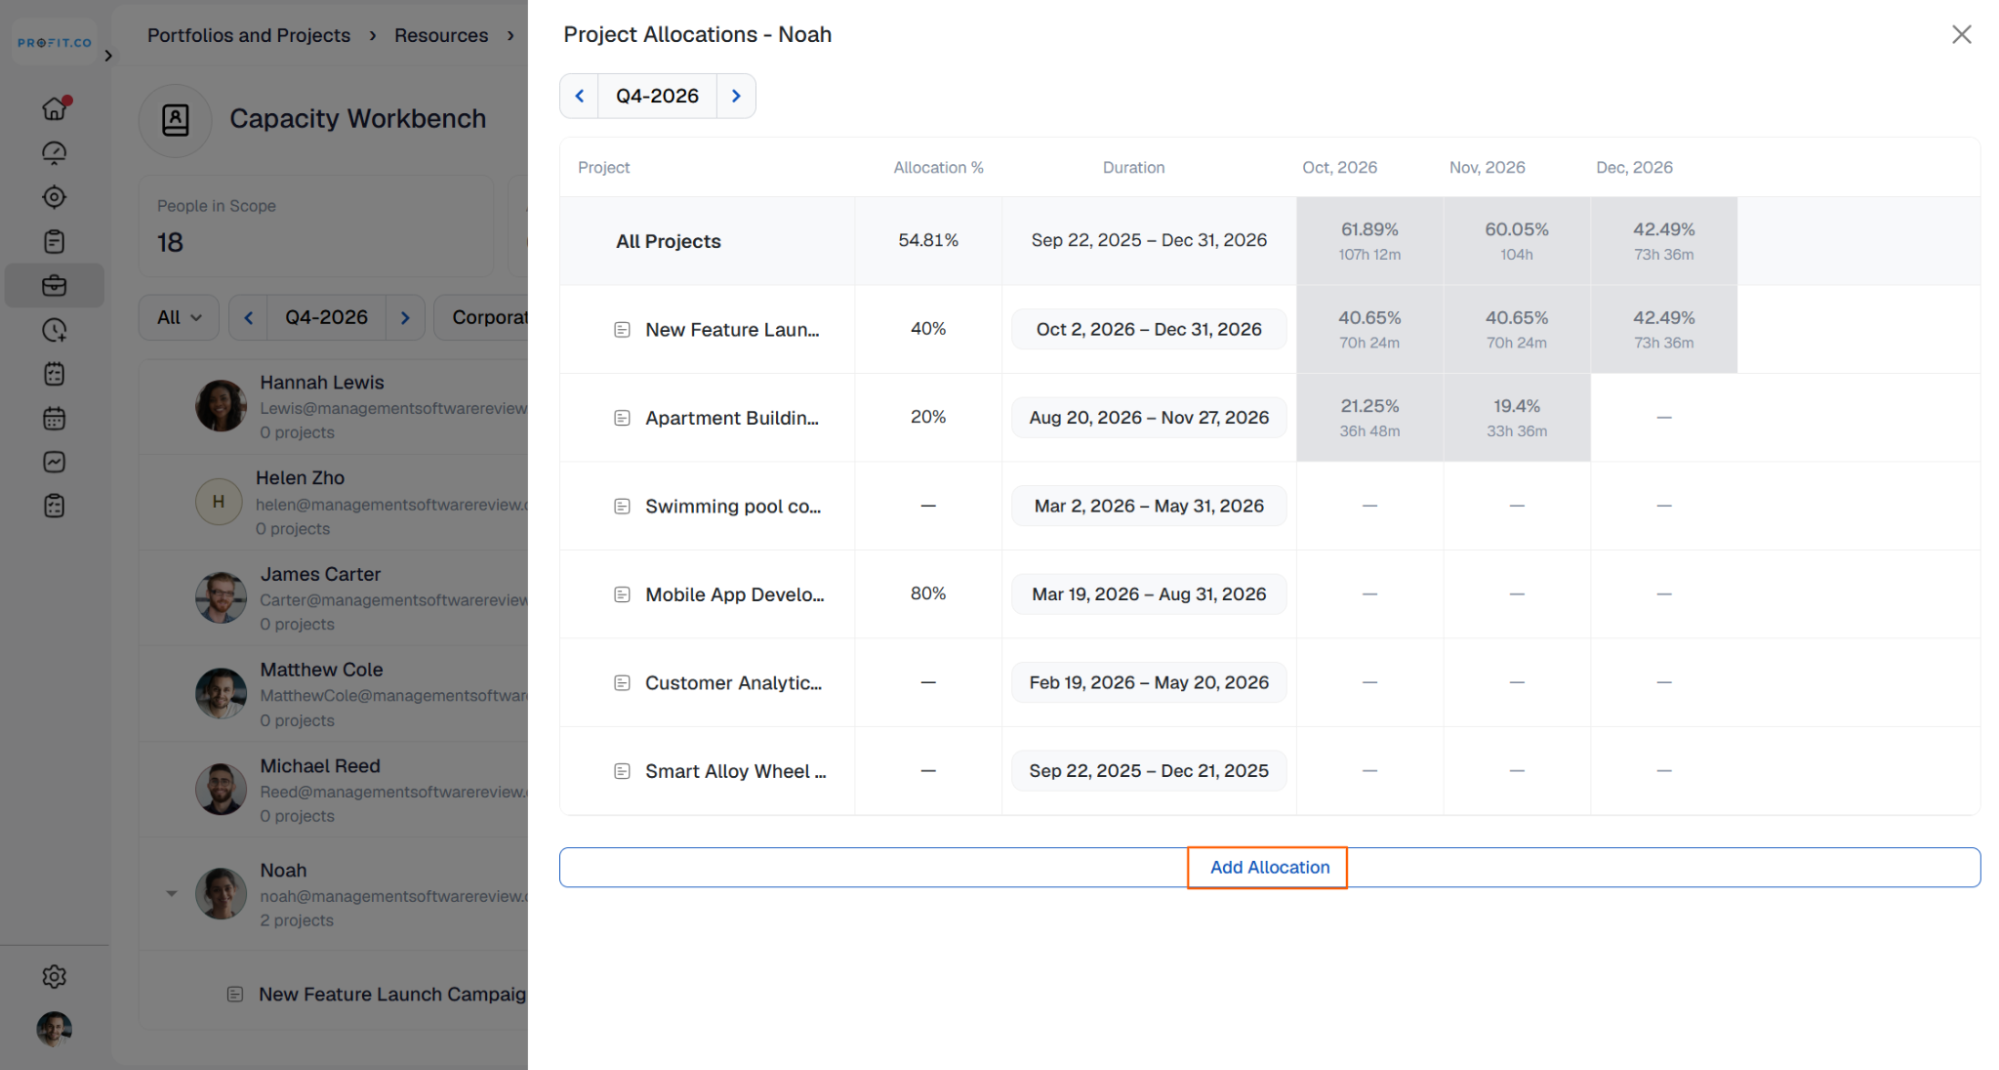
Task: Click the Profit.co logo
Action: click(54, 43)
